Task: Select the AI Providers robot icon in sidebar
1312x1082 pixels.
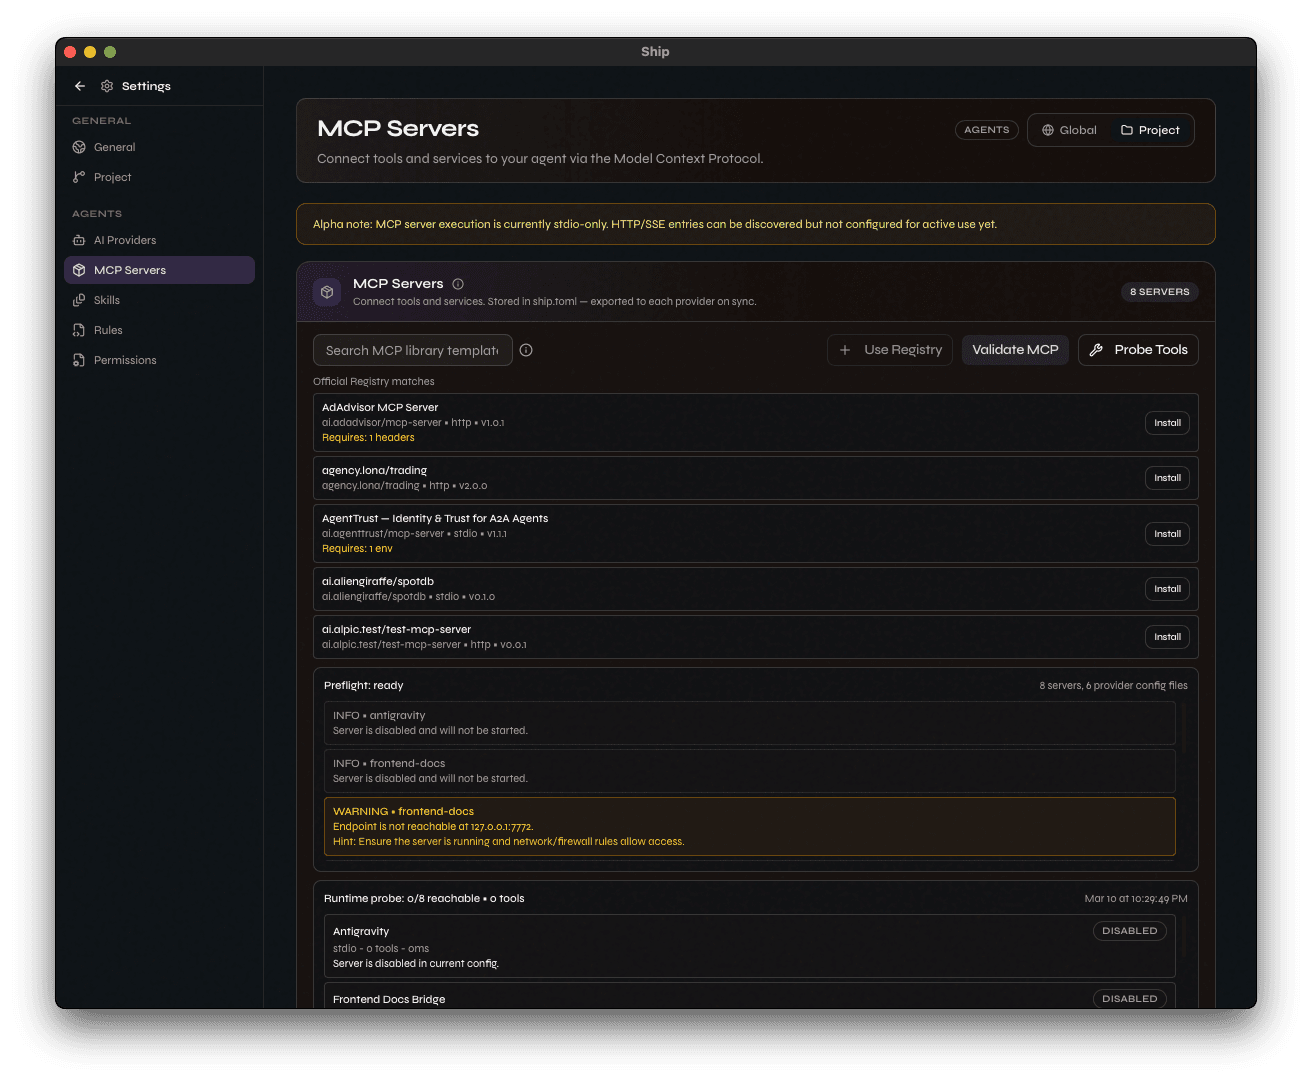Action: 80,240
